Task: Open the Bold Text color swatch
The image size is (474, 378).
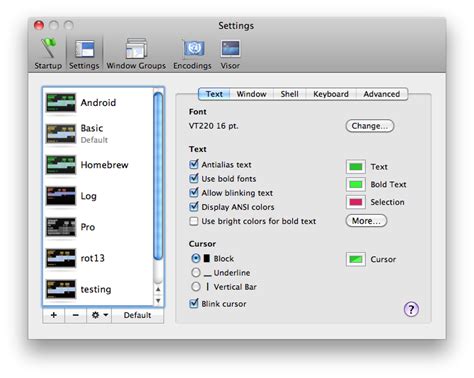Action: tap(356, 184)
